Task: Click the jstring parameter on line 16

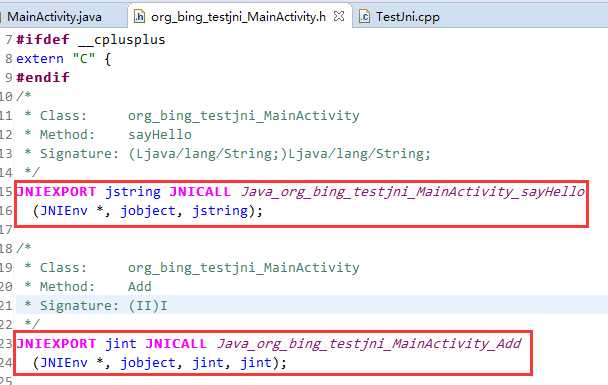Action: tap(220, 211)
